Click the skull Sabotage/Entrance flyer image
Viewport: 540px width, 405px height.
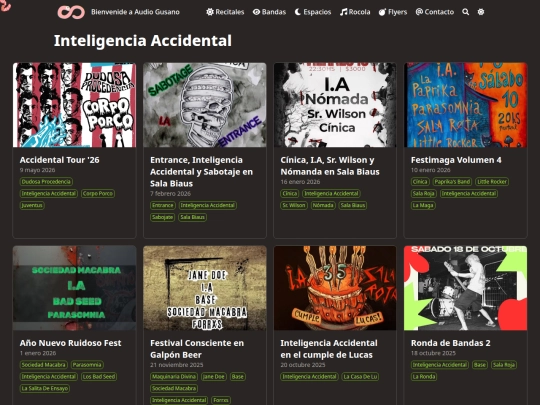coord(205,105)
